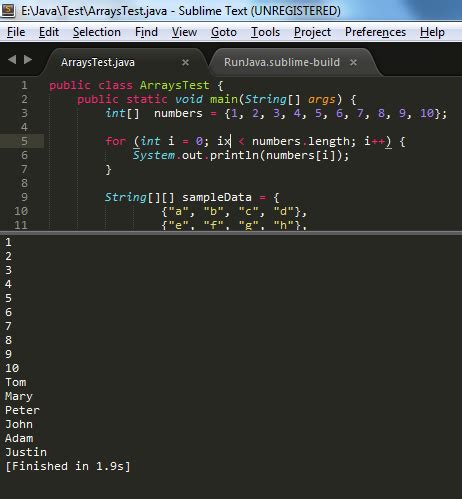Click the Sublime Text icon in title bar
Viewport: 462px width, 499px height.
(8, 10)
